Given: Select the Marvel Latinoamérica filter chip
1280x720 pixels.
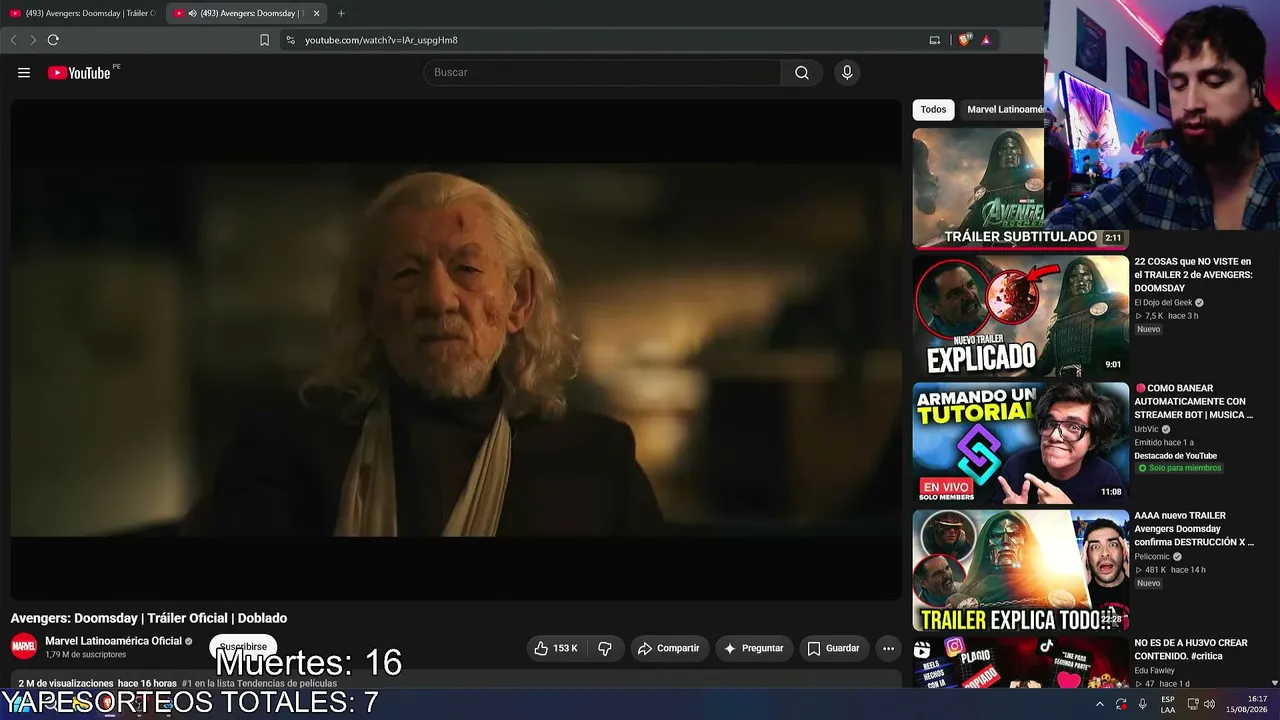Looking at the screenshot, I should point(1003,110).
